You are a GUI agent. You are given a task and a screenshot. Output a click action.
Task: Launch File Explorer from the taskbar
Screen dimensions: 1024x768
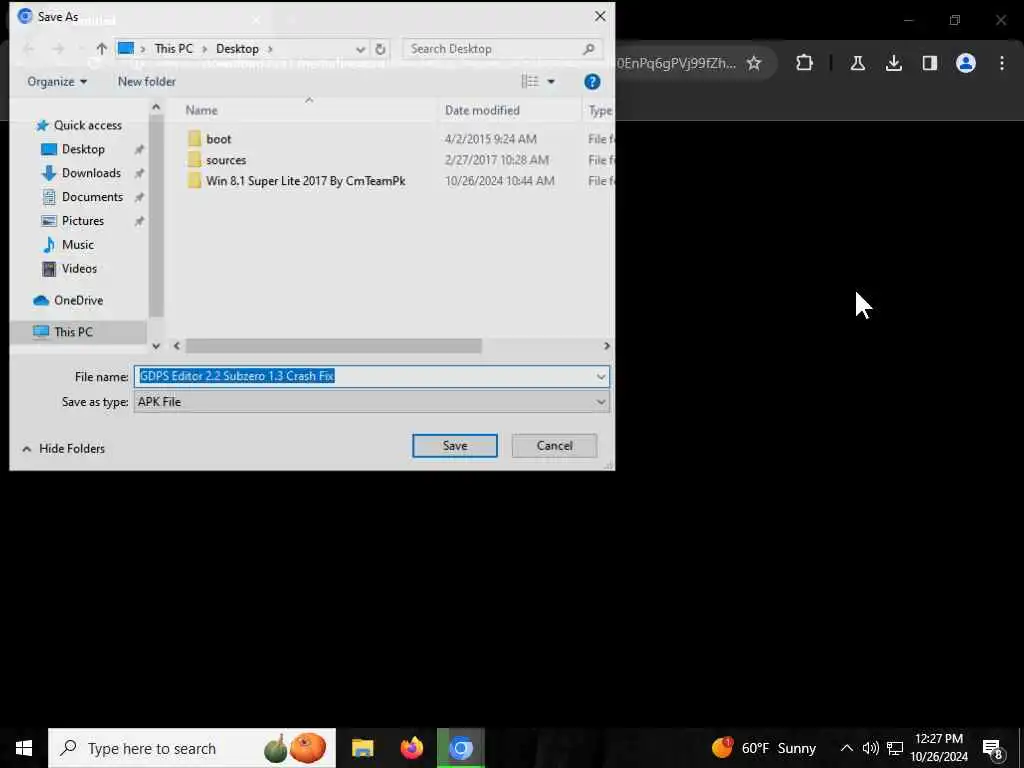point(362,748)
